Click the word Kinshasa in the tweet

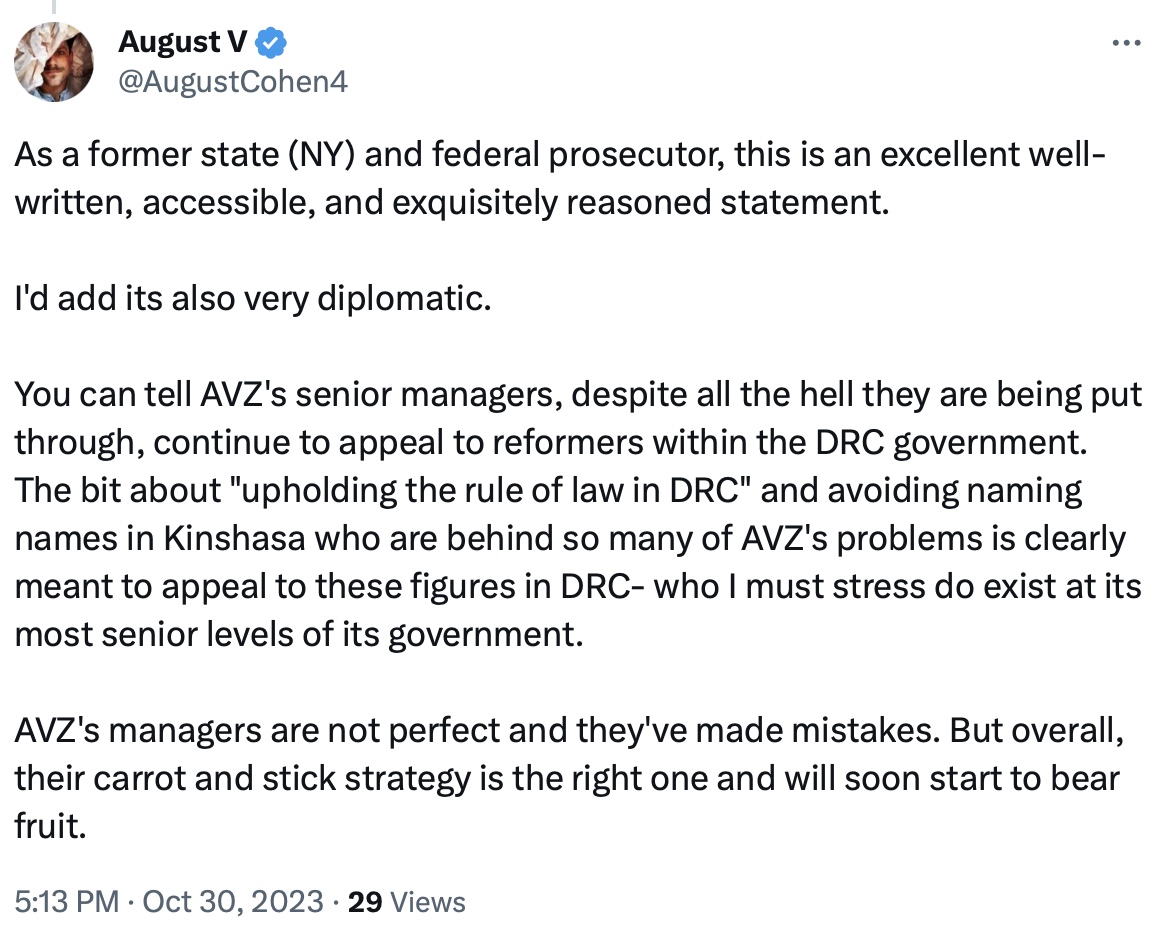pos(234,538)
